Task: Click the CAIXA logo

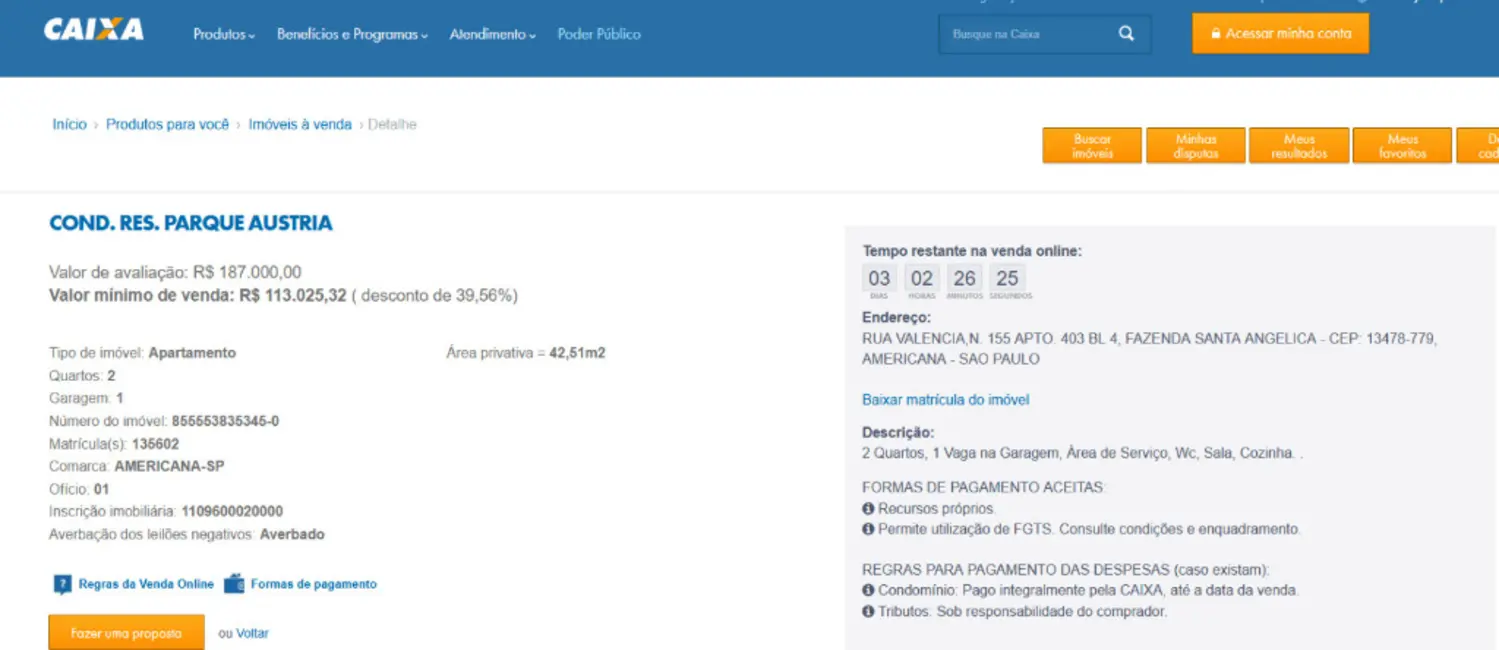Action: [x=94, y=30]
